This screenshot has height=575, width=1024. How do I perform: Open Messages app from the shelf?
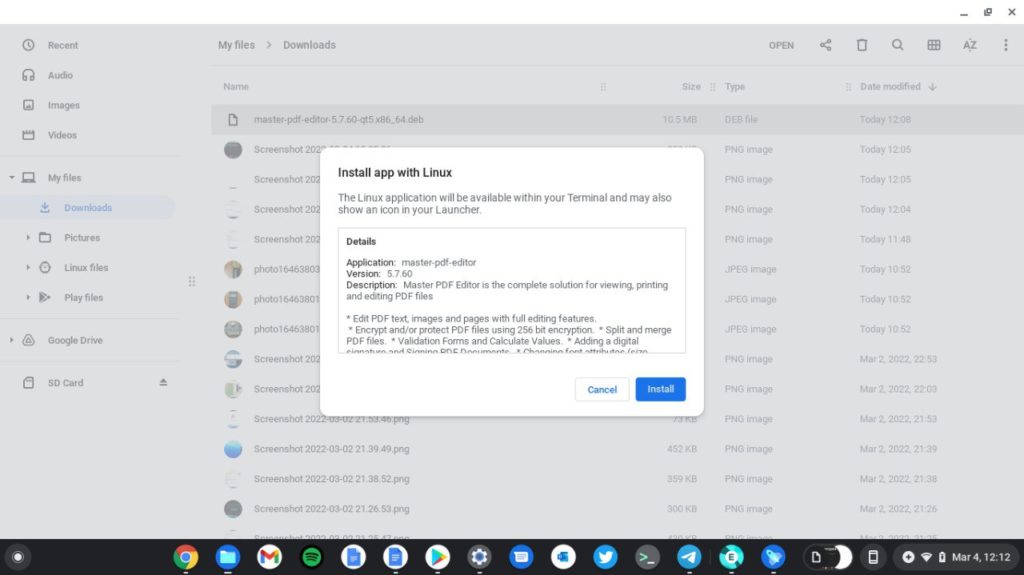point(521,557)
